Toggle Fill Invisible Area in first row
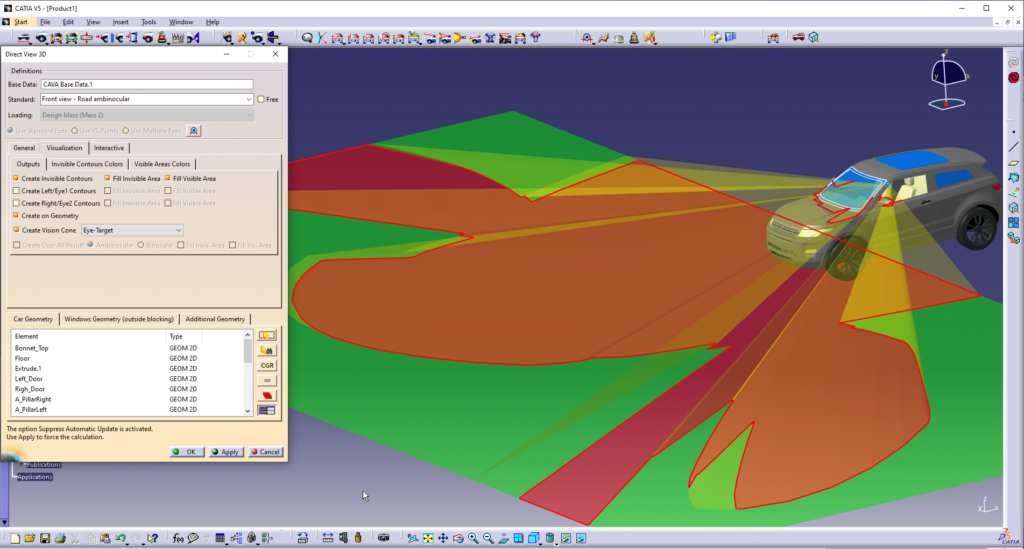This screenshot has width=1024, height=549. (x=108, y=178)
